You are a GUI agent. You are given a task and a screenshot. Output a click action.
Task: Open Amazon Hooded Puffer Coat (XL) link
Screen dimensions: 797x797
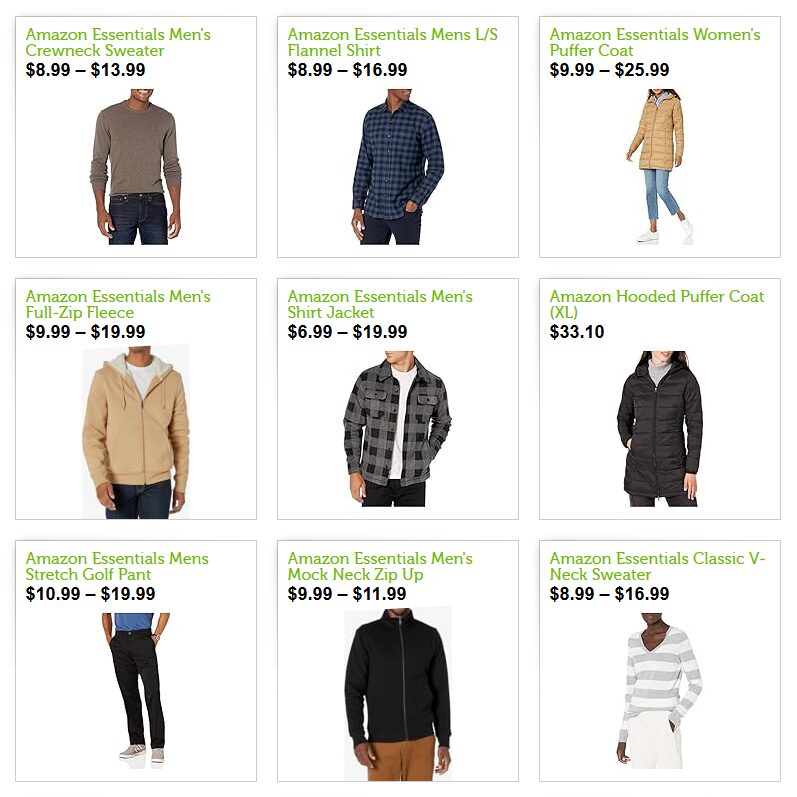pos(657,304)
